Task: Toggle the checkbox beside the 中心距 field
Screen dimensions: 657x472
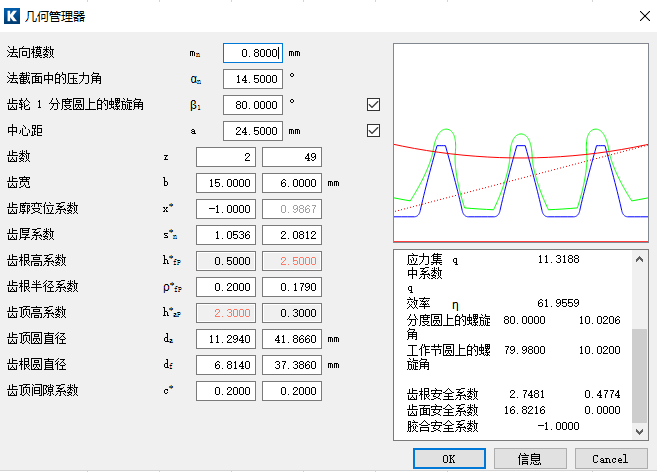Action: [374, 130]
